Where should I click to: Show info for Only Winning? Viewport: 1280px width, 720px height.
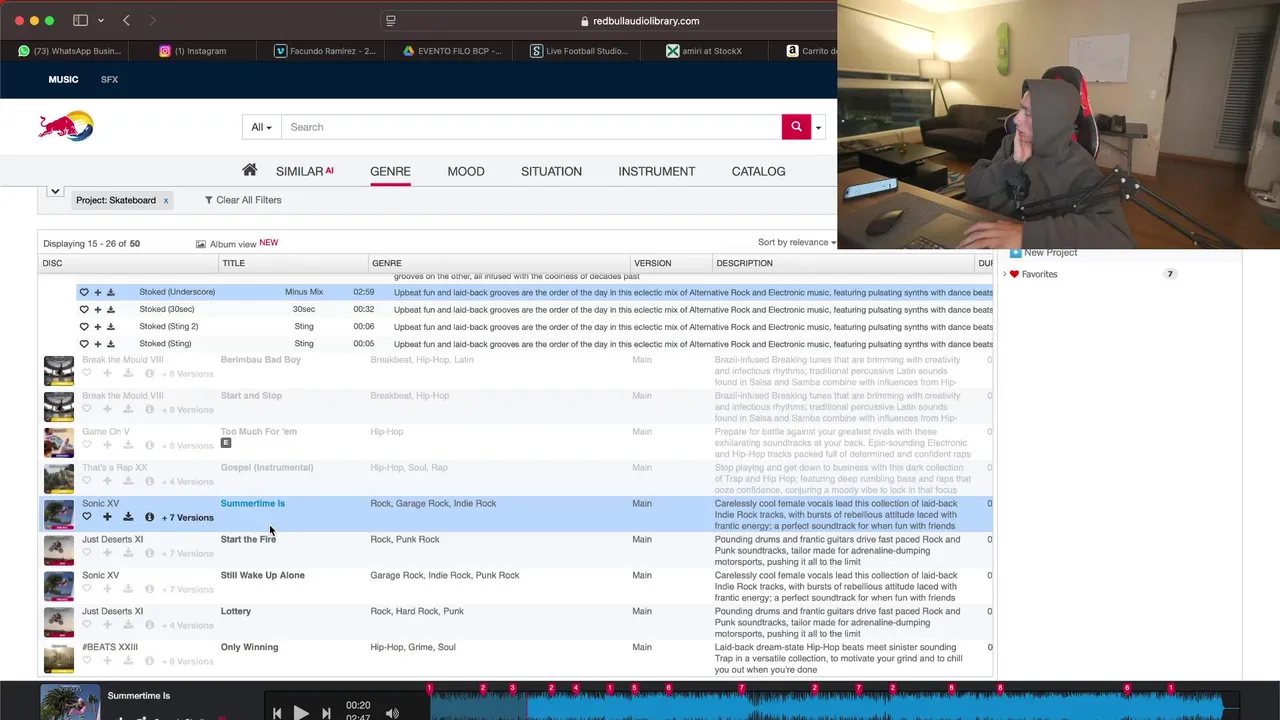[149, 661]
